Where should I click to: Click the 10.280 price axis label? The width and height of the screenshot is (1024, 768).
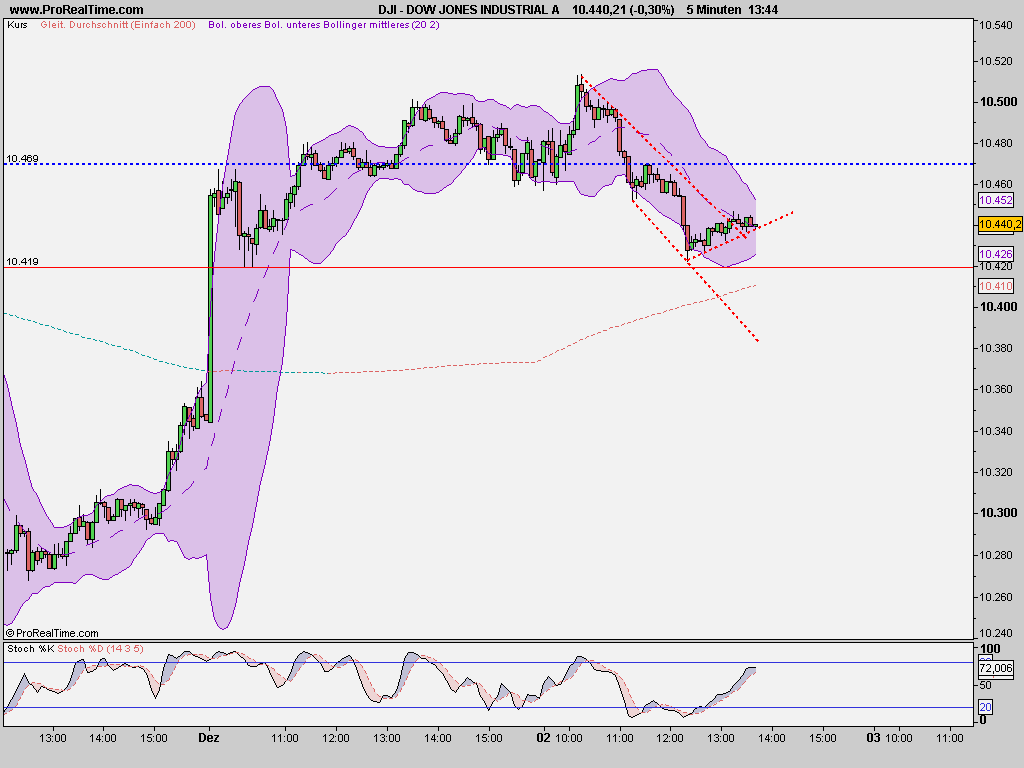995,555
